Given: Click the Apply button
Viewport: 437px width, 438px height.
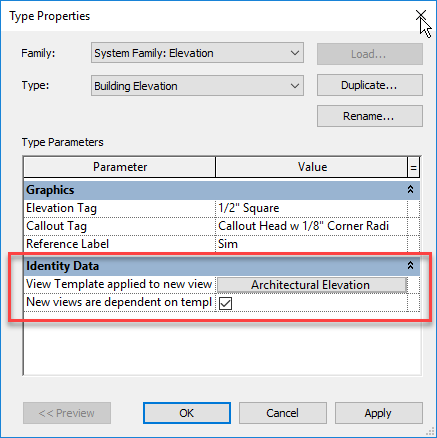Looking at the screenshot, I should (x=379, y=413).
